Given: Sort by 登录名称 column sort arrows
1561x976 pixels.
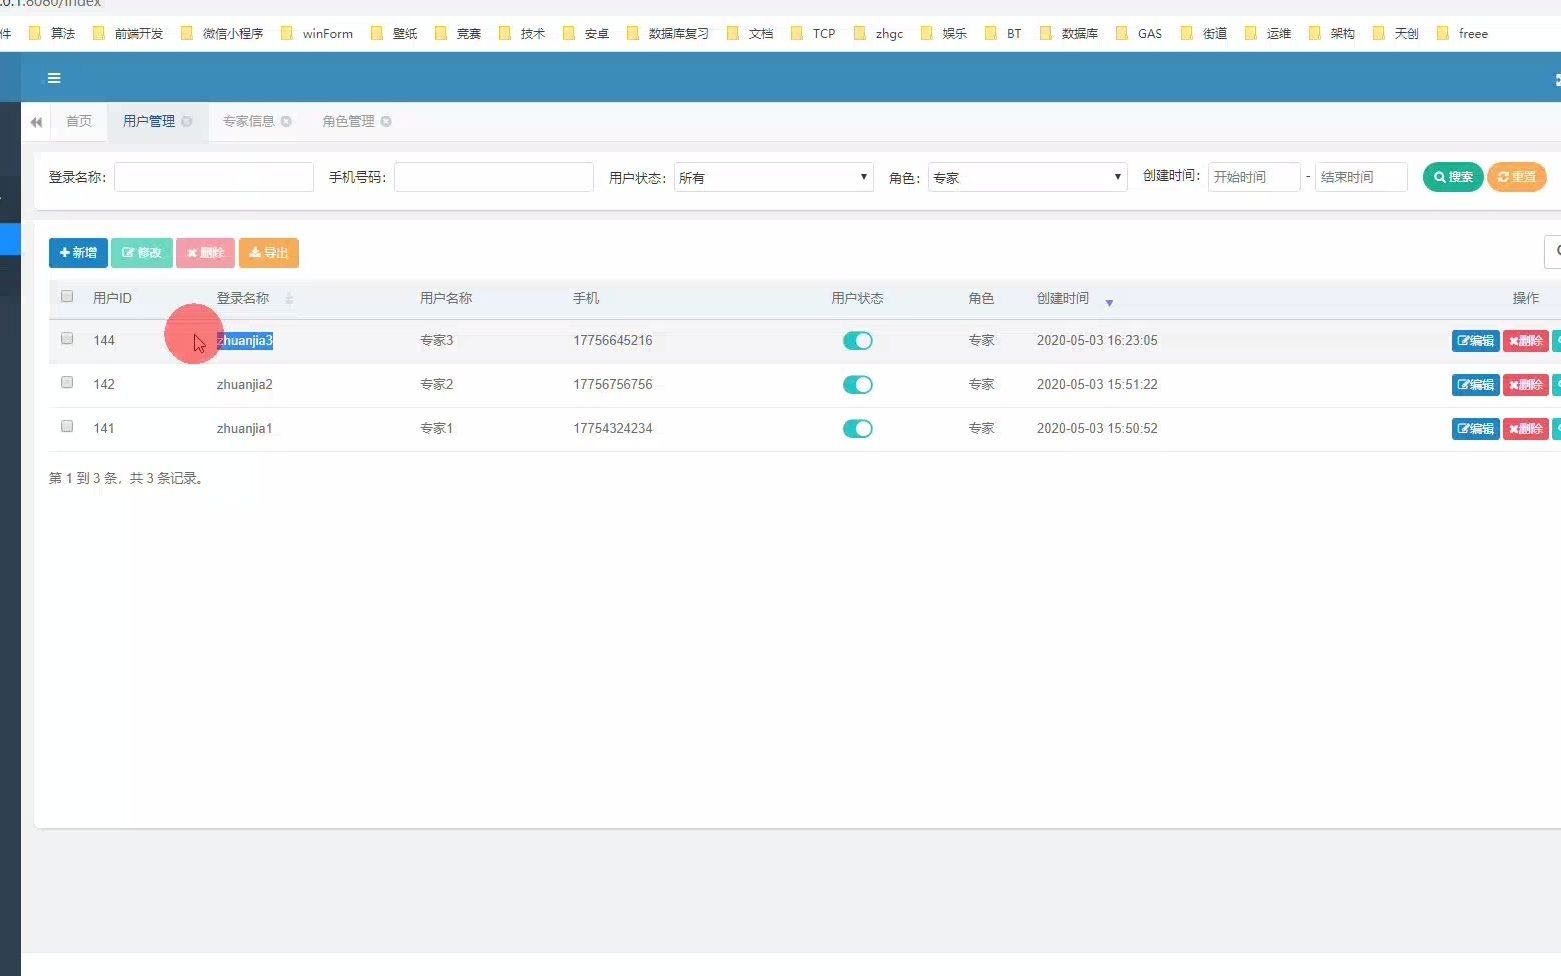Looking at the screenshot, I should point(289,299).
